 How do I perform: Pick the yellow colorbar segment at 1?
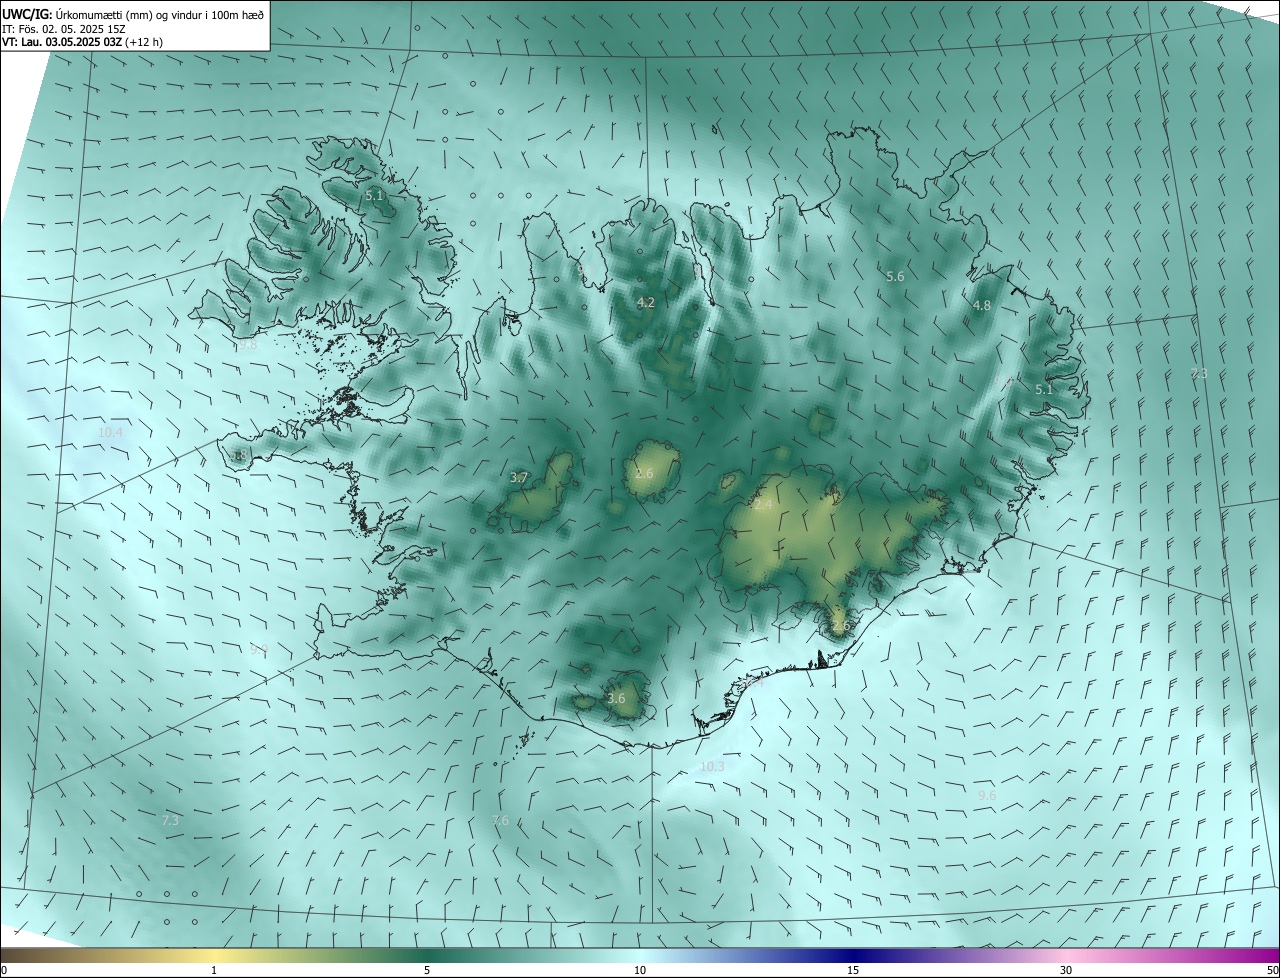click(x=214, y=956)
